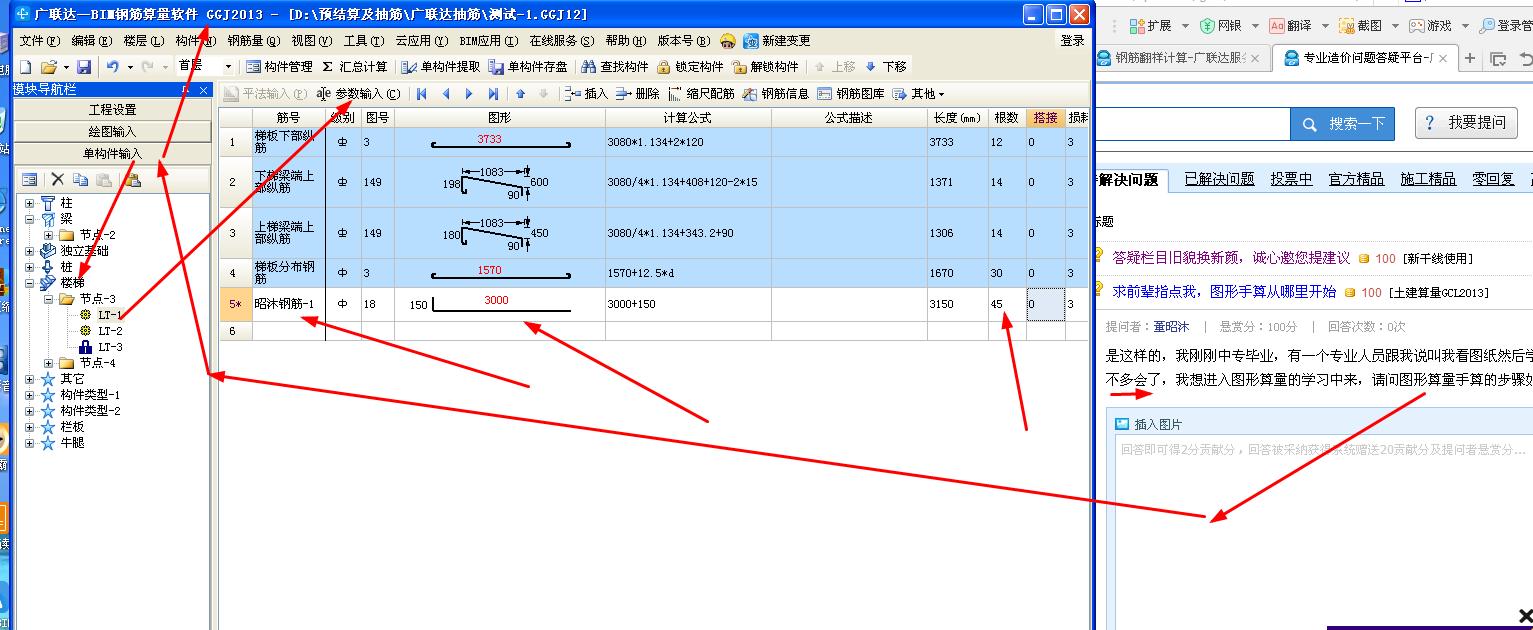Open 帮助(H) menu
The width and height of the screenshot is (1533, 630).
click(626, 41)
